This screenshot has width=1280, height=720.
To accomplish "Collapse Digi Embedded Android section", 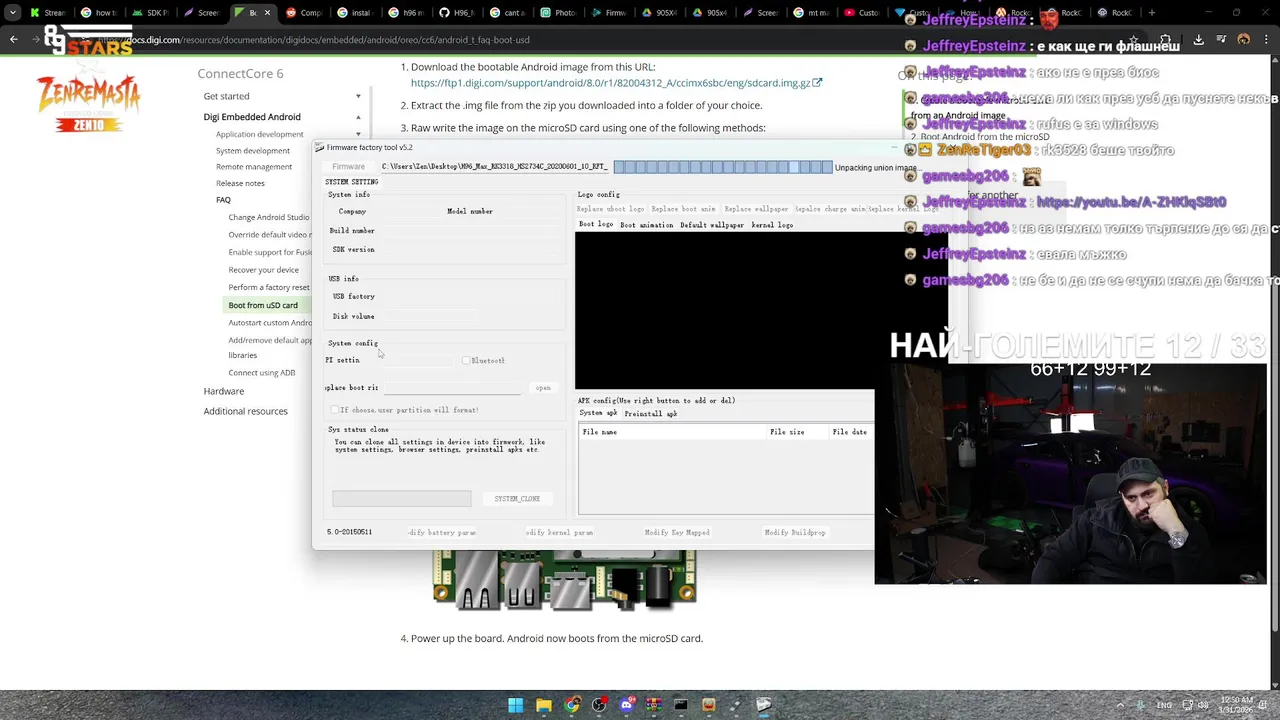I will [x=358, y=117].
